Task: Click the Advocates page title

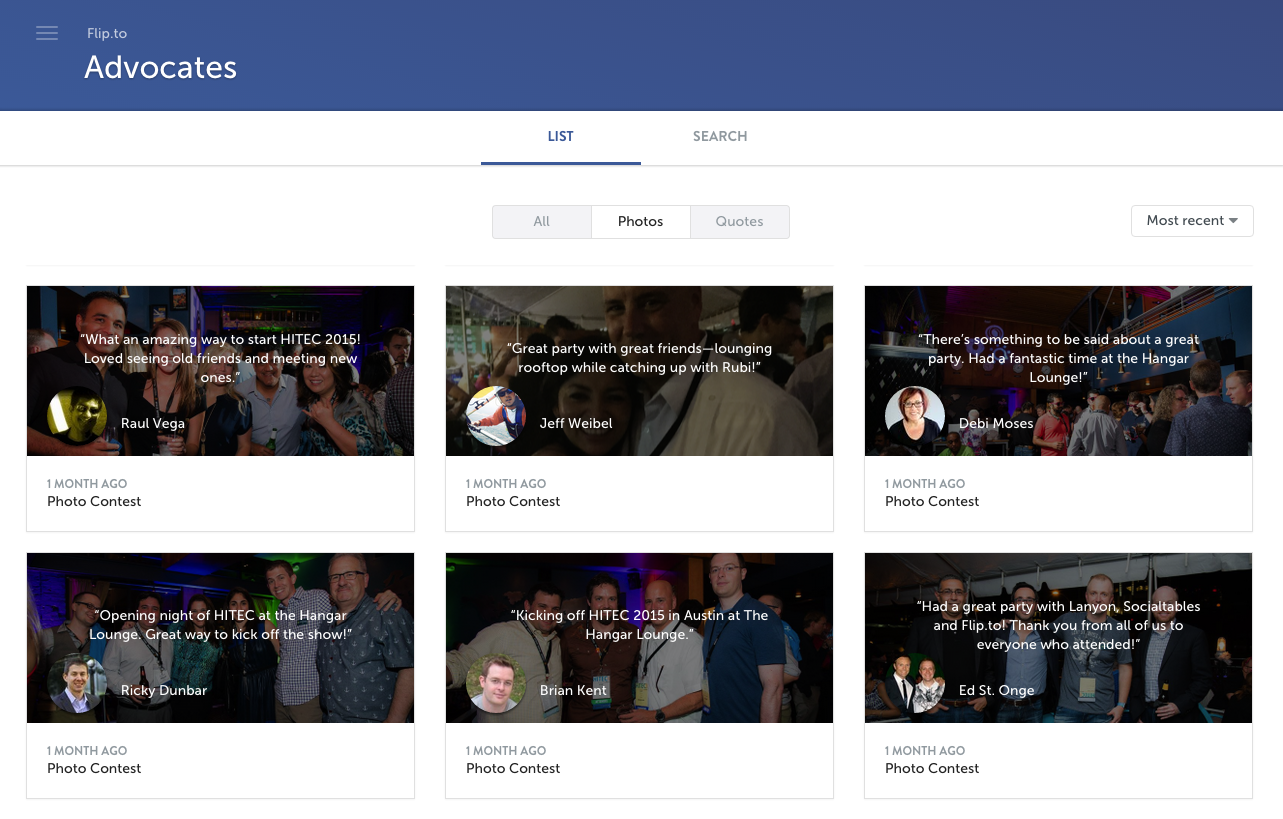Action: [x=161, y=68]
